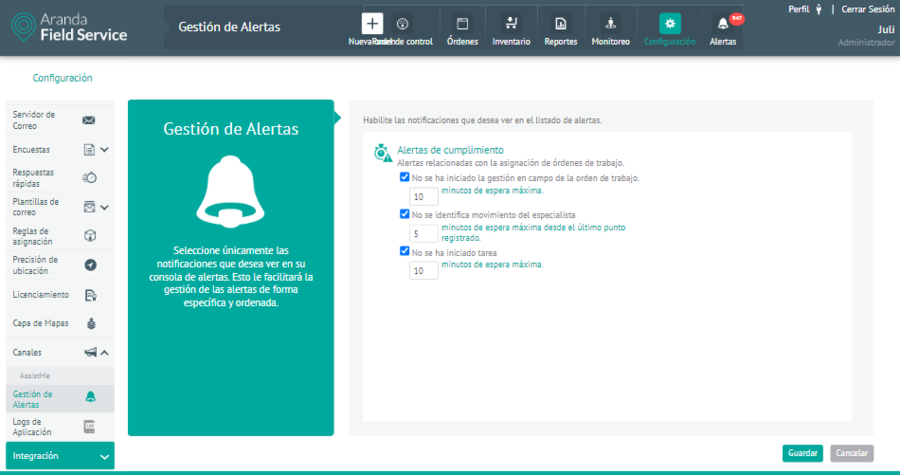Click the Guardar button
Image resolution: width=900 pixels, height=475 pixels.
tap(802, 453)
